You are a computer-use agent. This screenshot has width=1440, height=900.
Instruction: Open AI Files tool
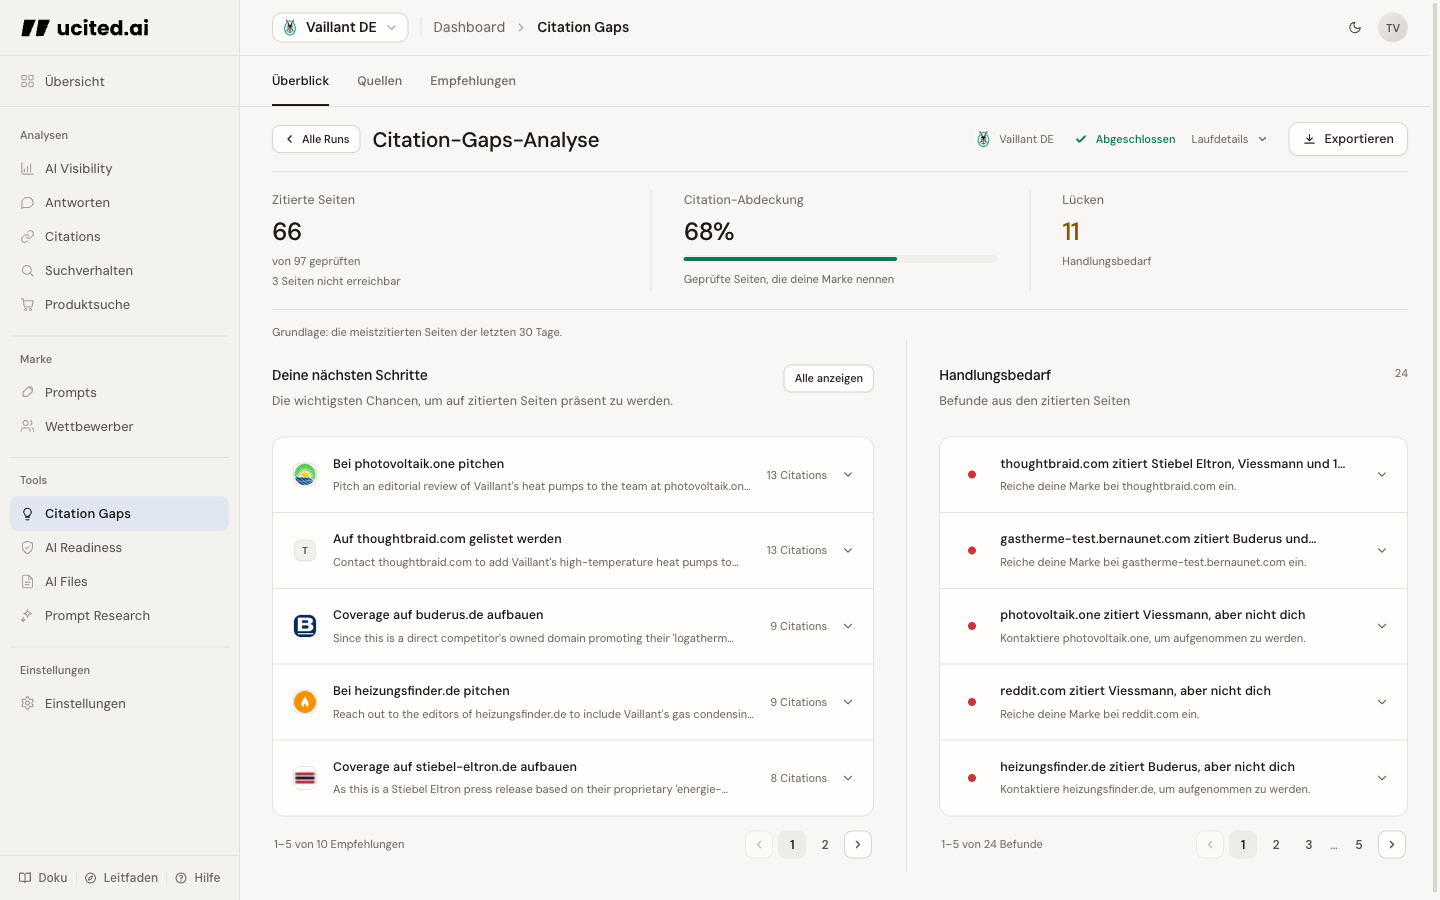(x=120, y=582)
